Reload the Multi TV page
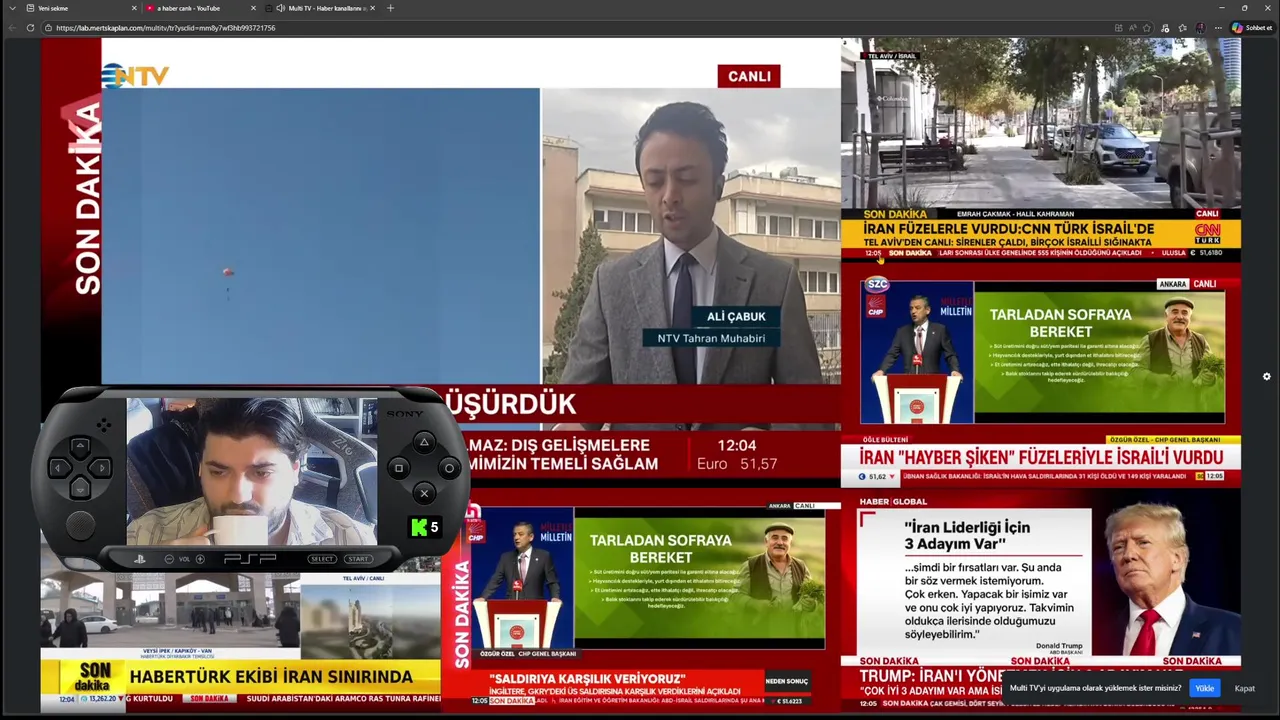Screen dimensions: 1280x720 [x=30, y=28]
